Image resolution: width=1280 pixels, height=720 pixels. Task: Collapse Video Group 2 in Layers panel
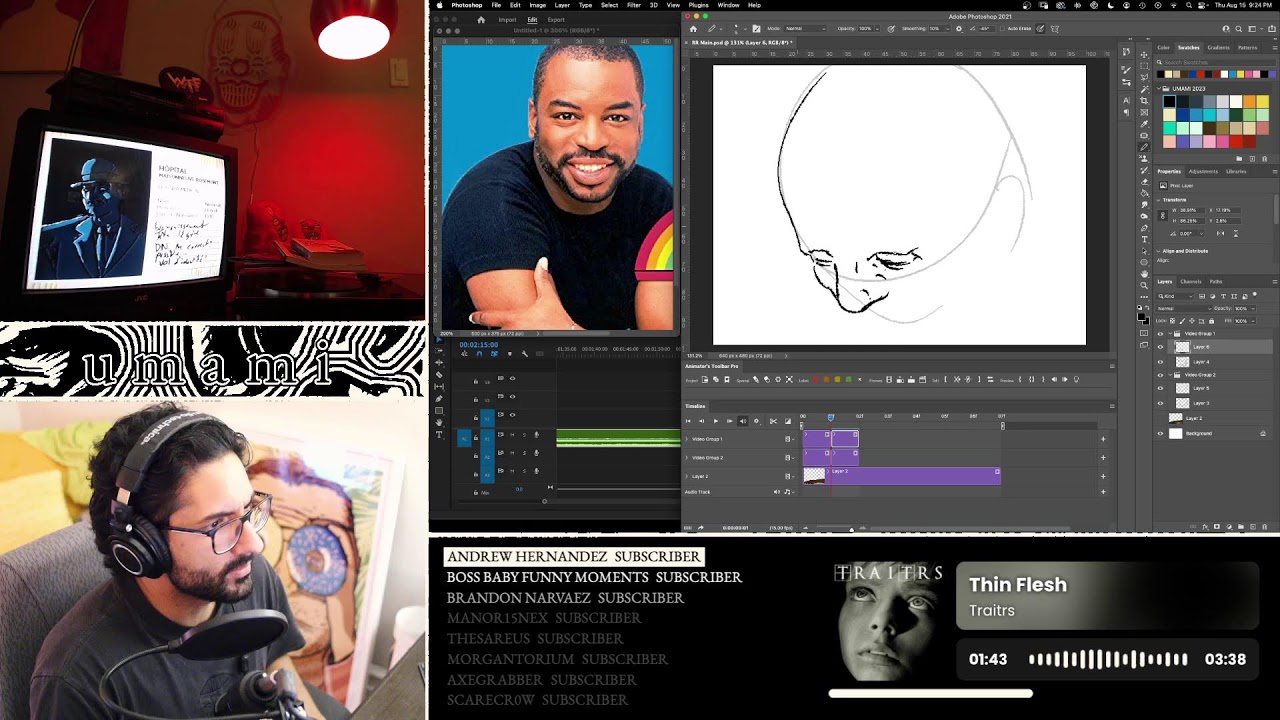click(1170, 375)
